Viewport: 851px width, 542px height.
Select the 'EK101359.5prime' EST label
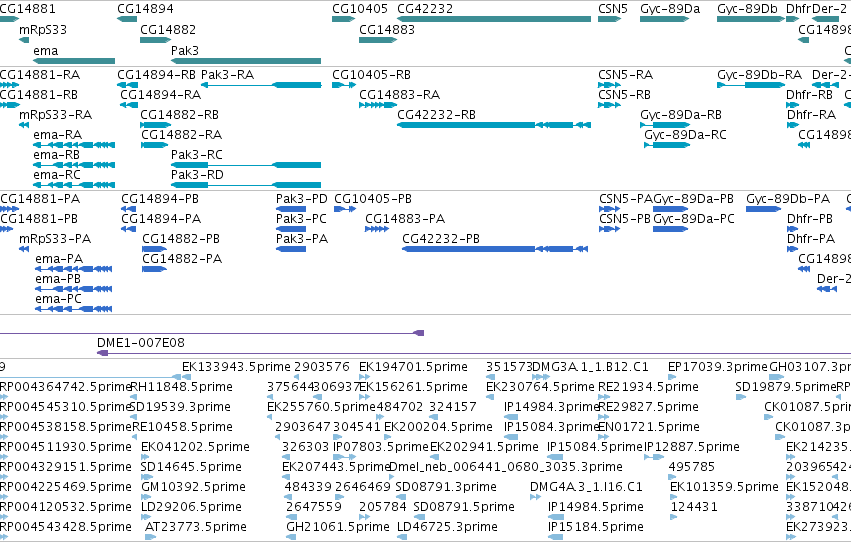coord(724,487)
